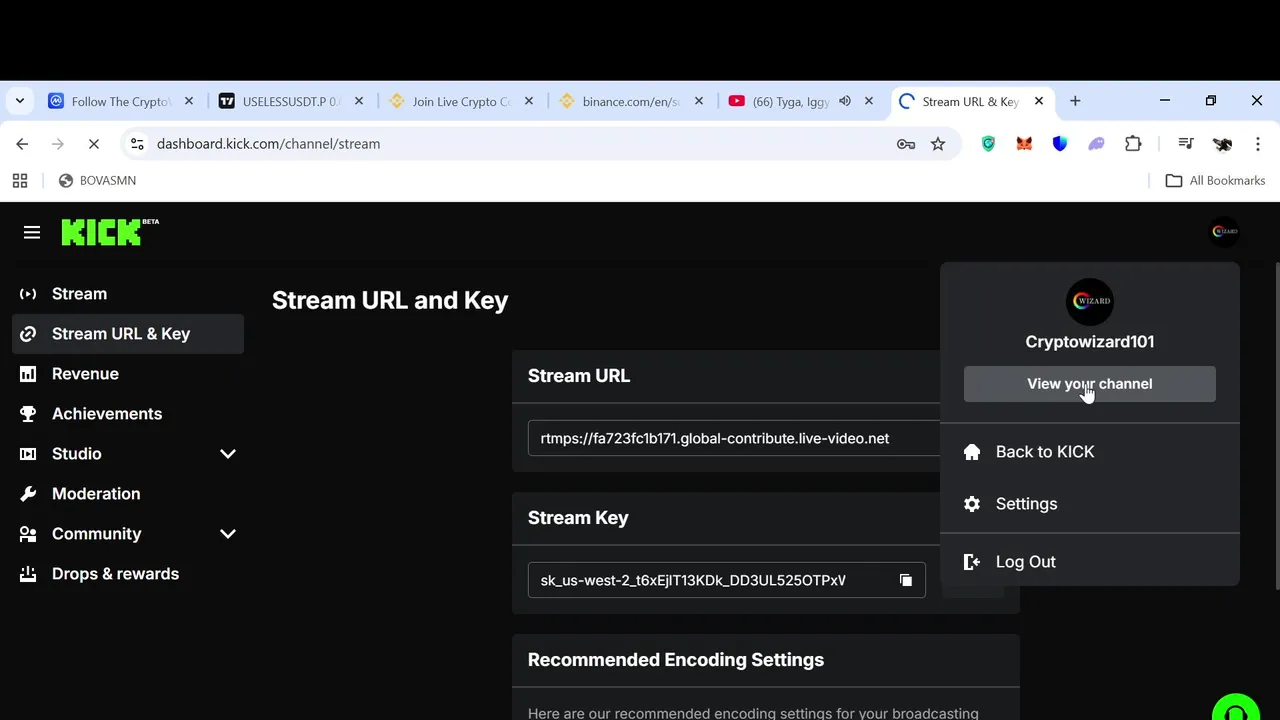Choose Log Out from profile menu
Image resolution: width=1280 pixels, height=720 pixels.
coord(1090,562)
